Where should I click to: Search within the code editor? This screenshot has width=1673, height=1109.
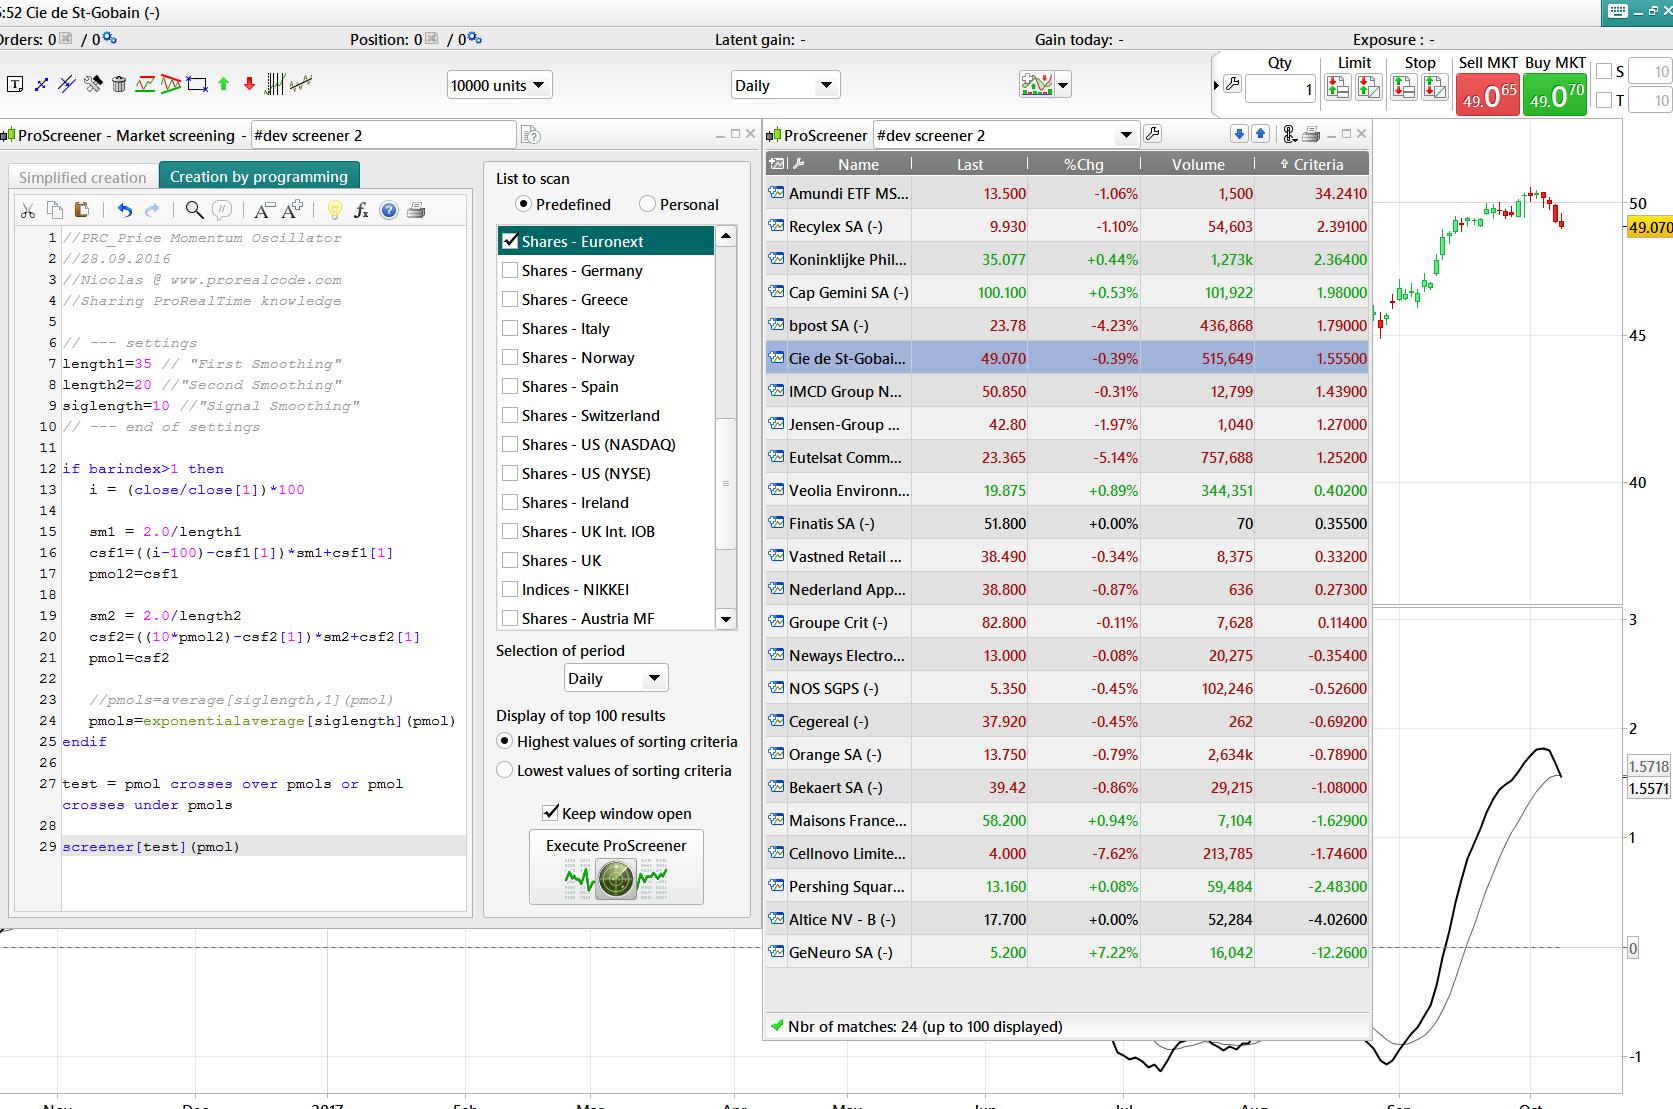pos(194,210)
